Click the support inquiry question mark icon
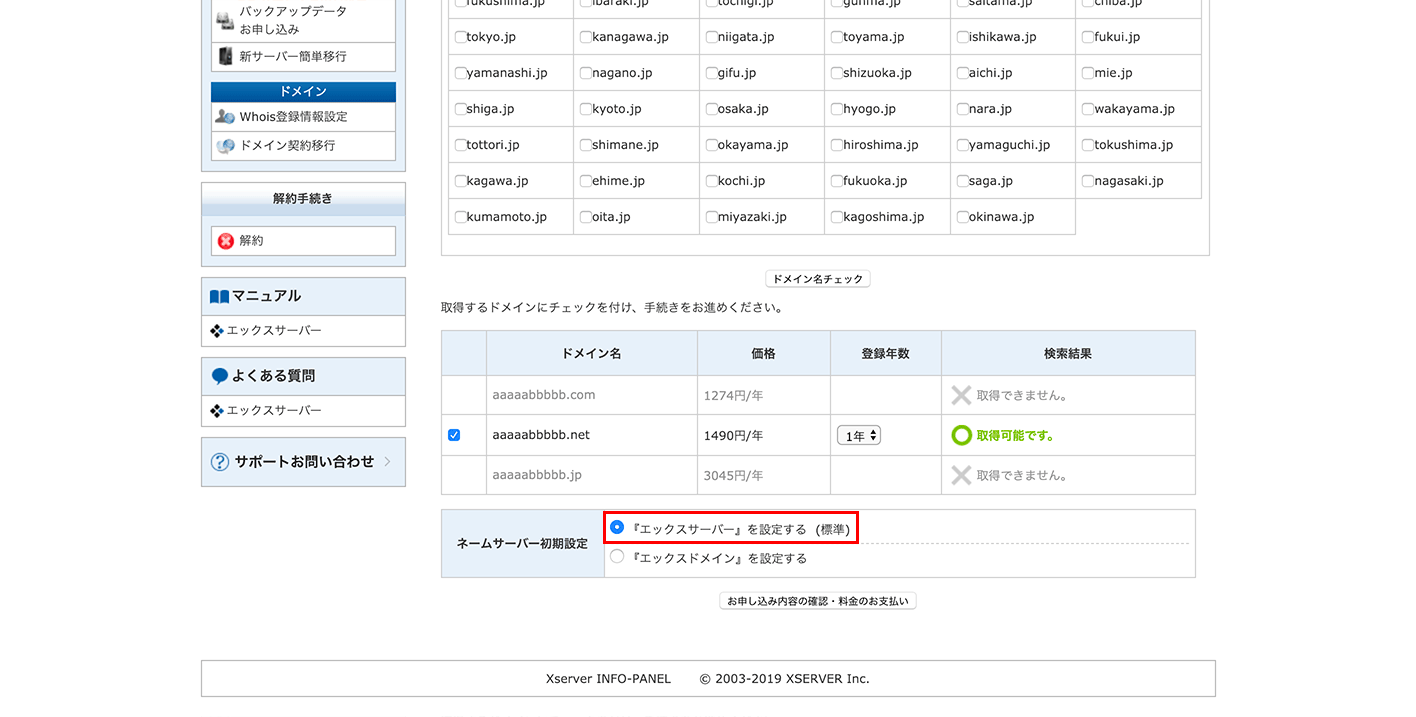The image size is (1416, 717). (220, 462)
